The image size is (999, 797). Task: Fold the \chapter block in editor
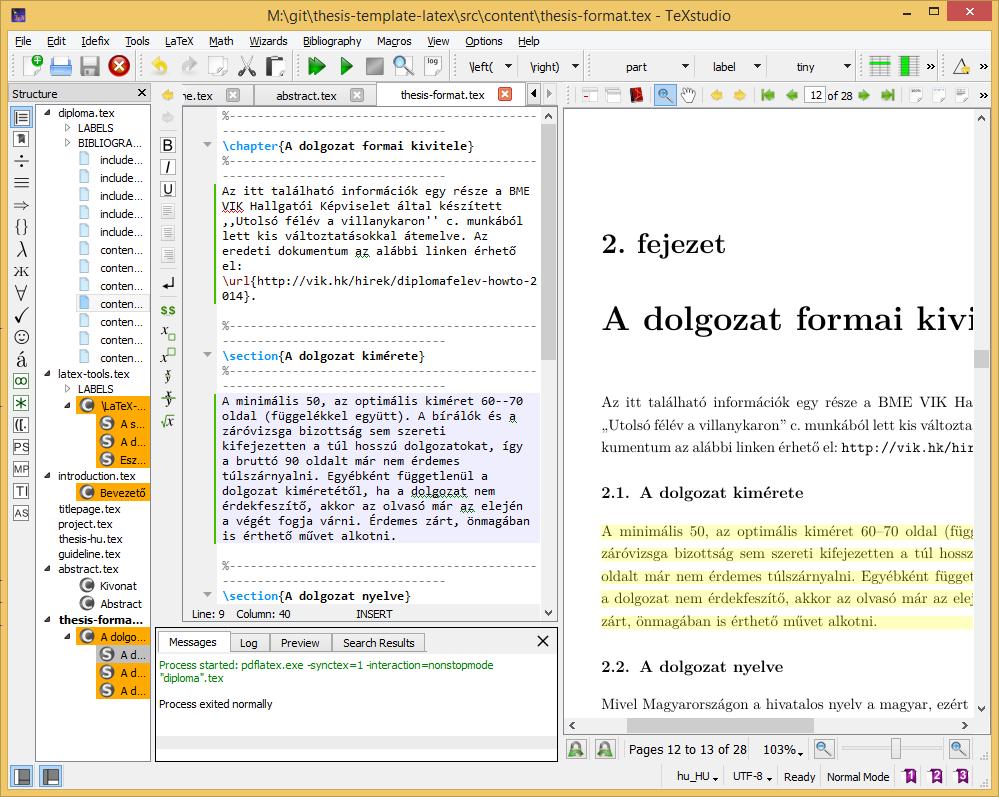207,145
